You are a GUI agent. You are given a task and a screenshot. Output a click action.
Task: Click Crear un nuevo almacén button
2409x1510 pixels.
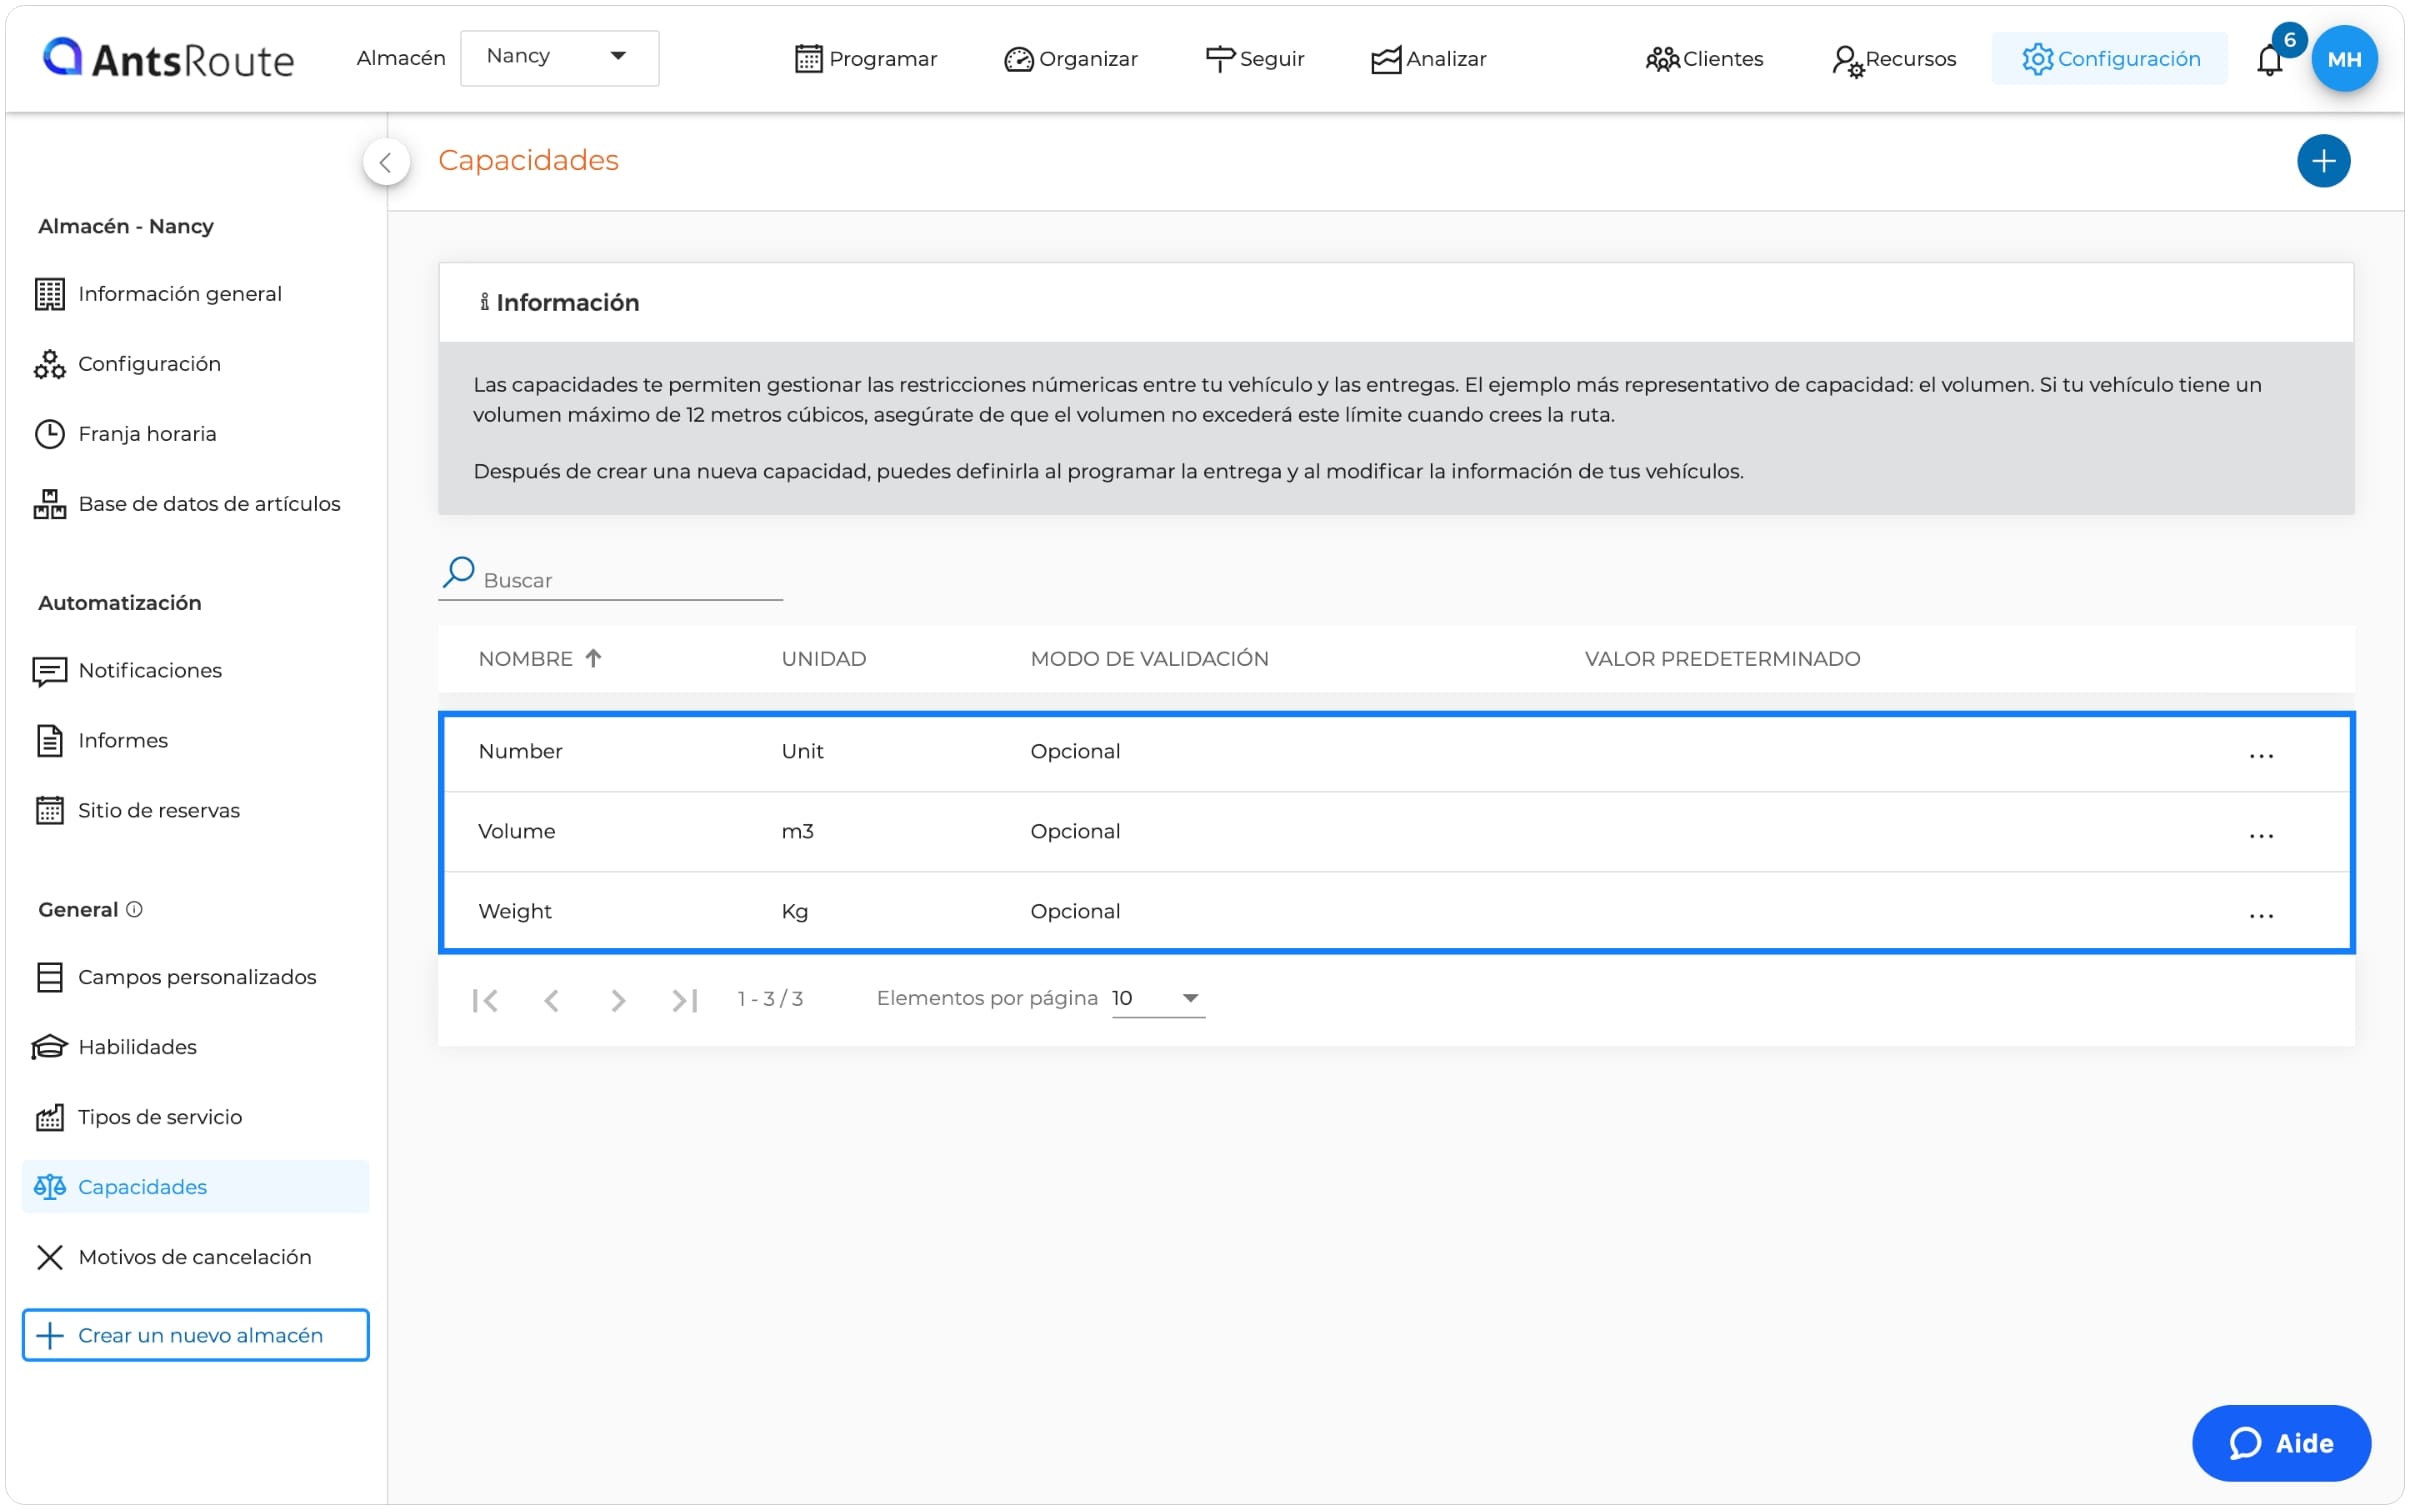tap(195, 1335)
